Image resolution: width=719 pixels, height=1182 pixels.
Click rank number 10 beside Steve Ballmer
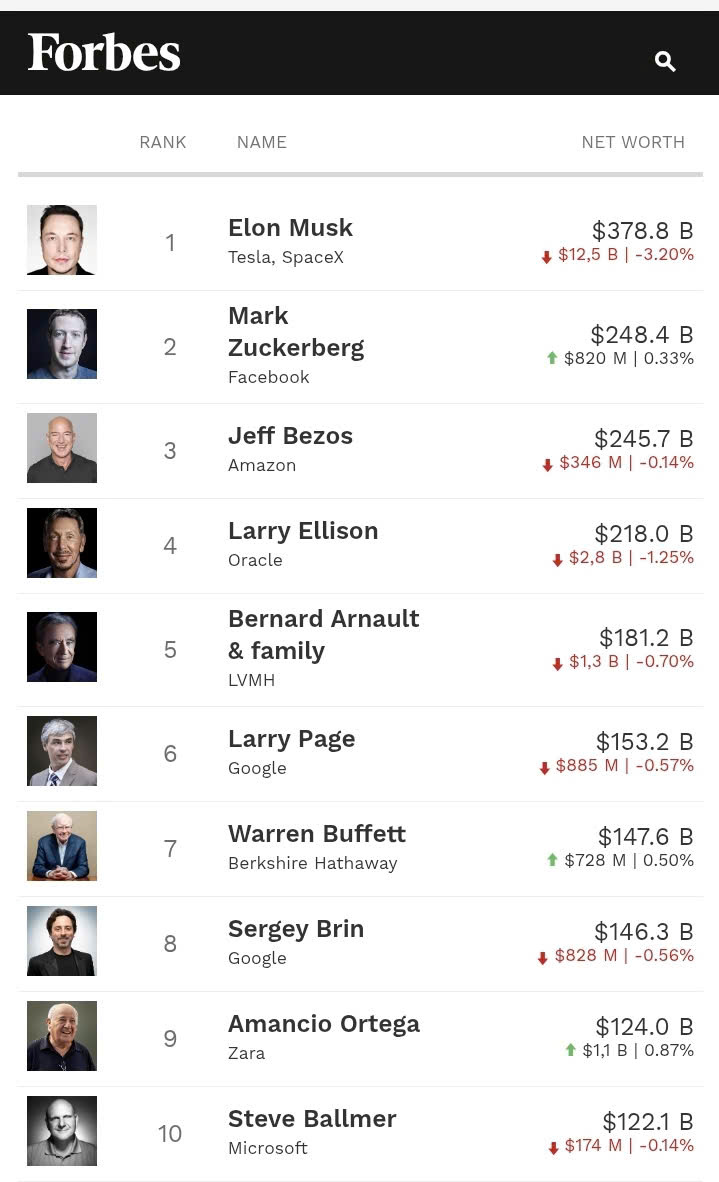point(170,1133)
